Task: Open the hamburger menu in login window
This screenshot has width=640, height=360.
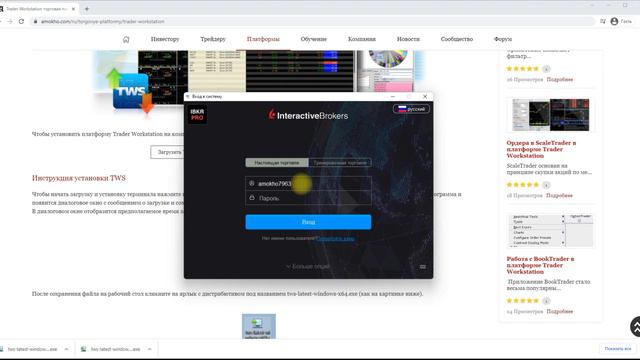Action: tap(422, 267)
